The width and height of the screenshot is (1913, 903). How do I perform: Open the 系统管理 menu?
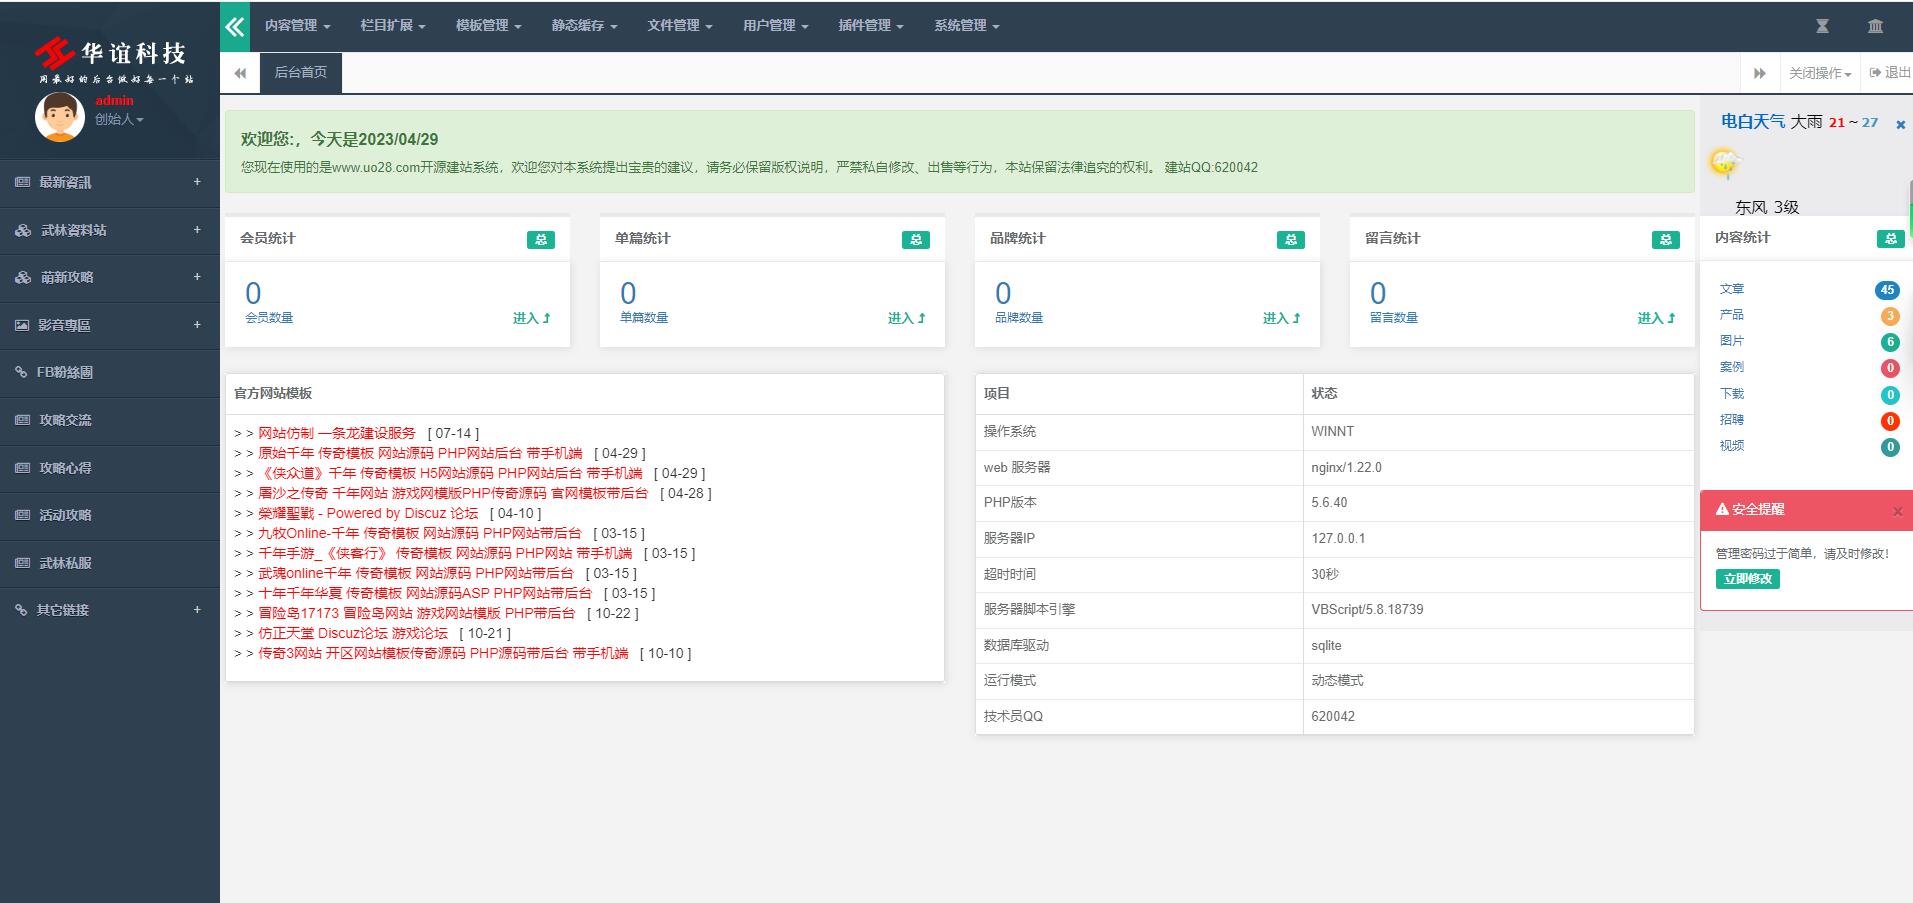(x=966, y=26)
